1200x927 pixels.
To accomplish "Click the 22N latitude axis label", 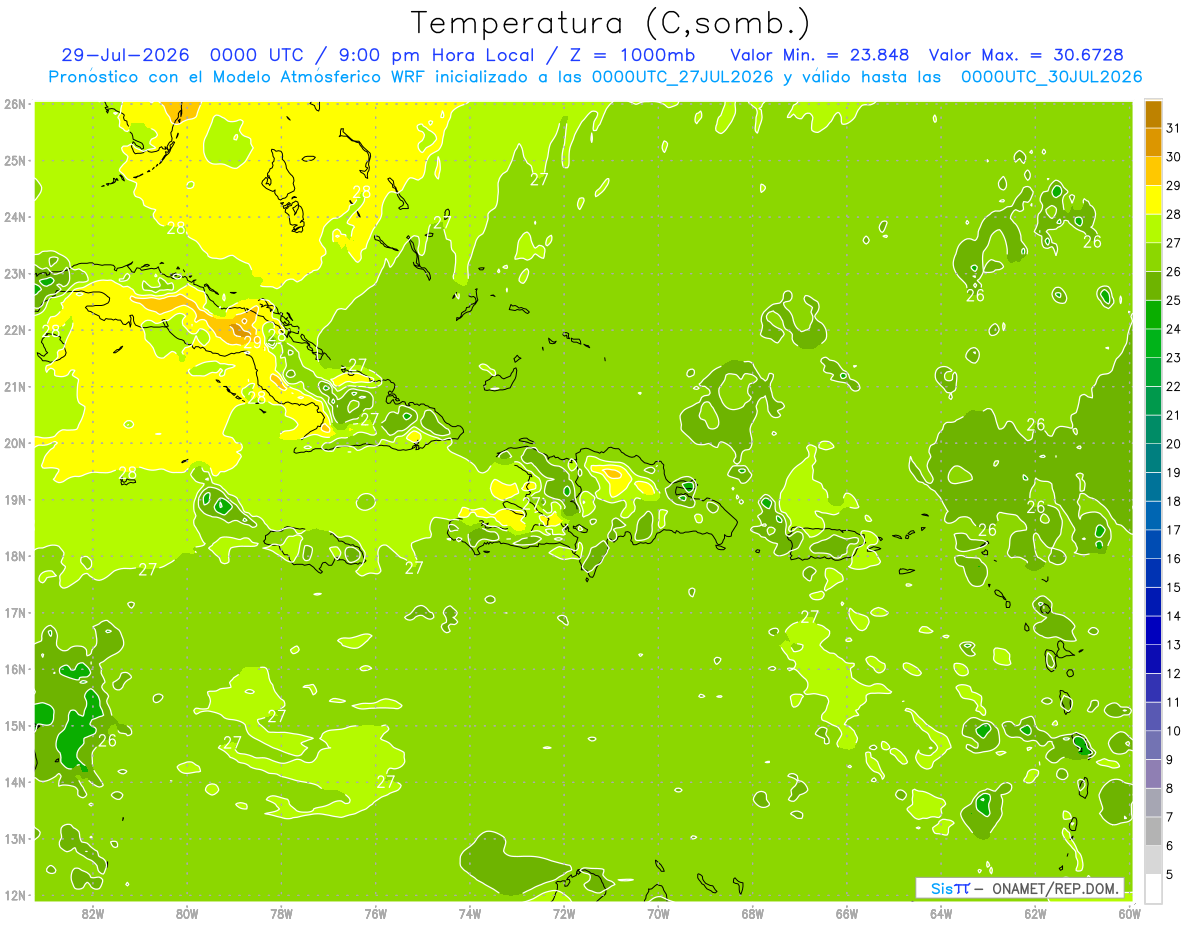I will point(15,330).
